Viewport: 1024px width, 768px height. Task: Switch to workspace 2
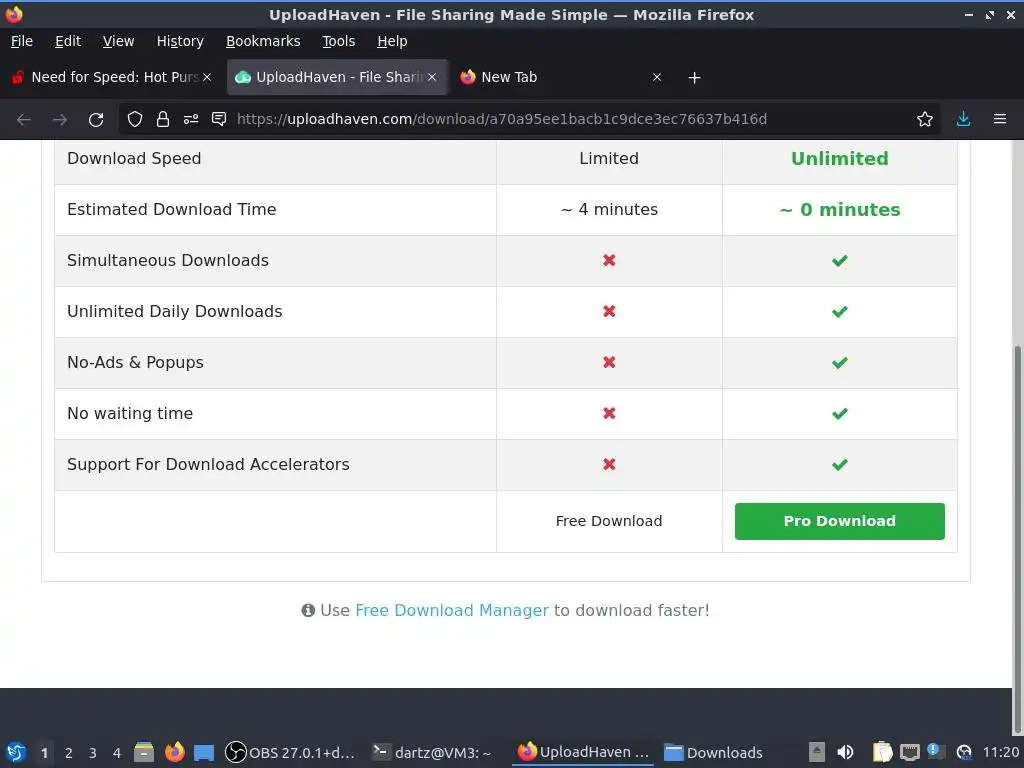(x=69, y=753)
